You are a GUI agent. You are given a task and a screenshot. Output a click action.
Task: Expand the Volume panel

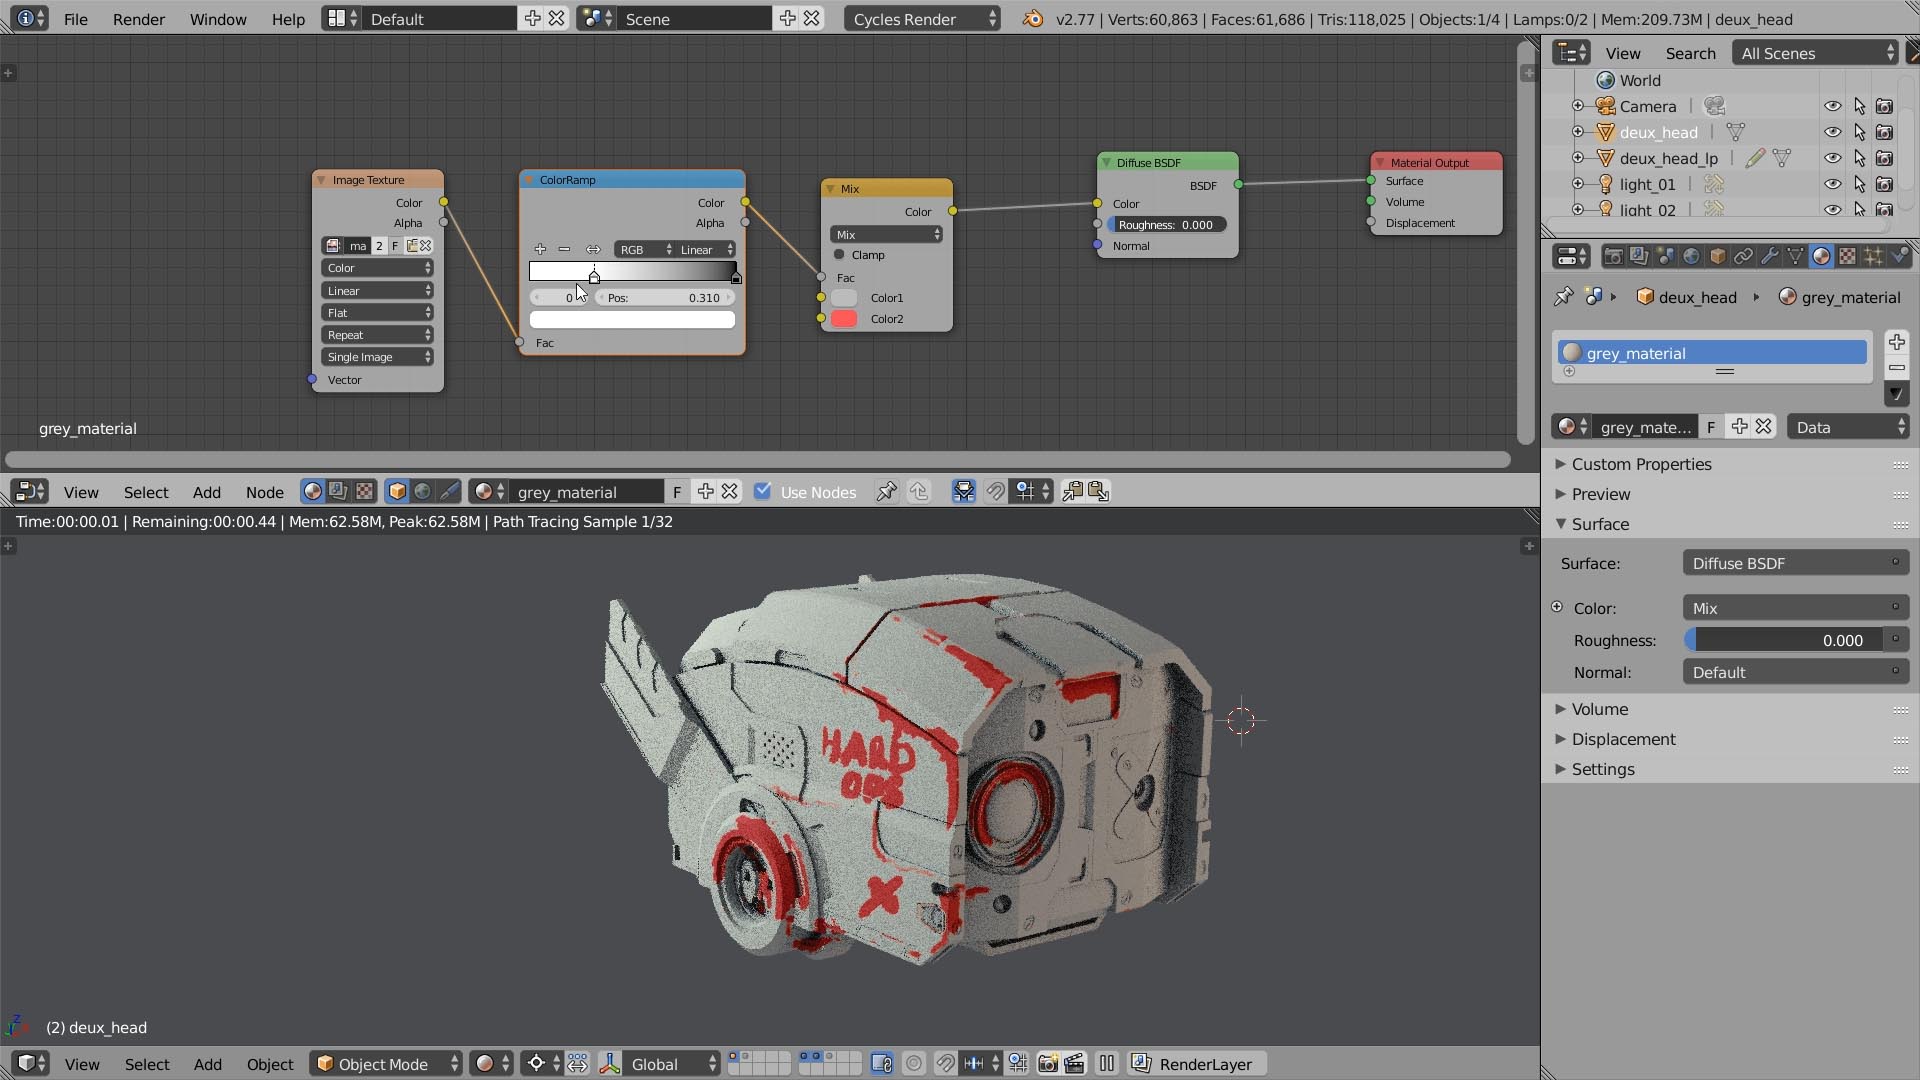pyautogui.click(x=1599, y=709)
